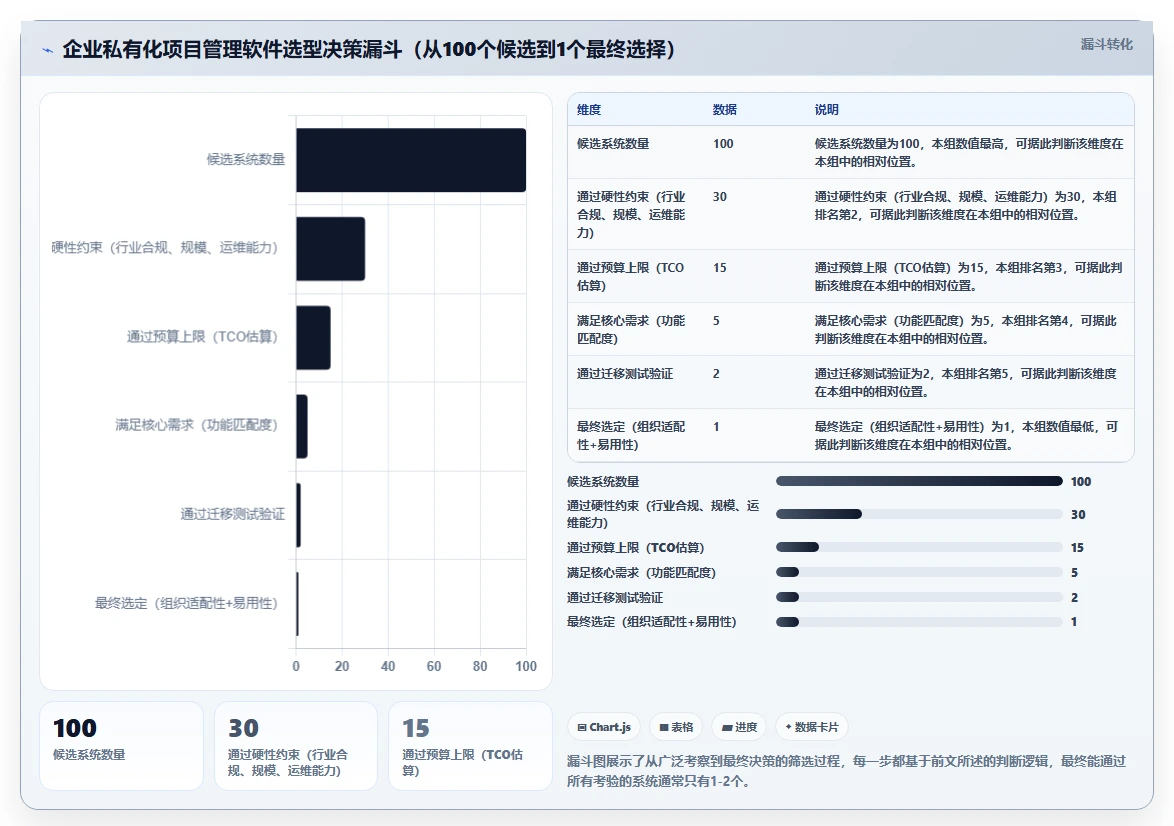Click the chart y-axis label 通过迁移测试验证
1174x826 pixels.
[233, 514]
